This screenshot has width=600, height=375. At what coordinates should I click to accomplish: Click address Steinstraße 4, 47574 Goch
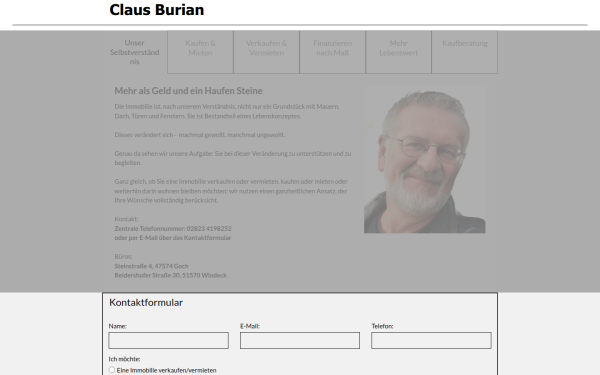[152, 266]
